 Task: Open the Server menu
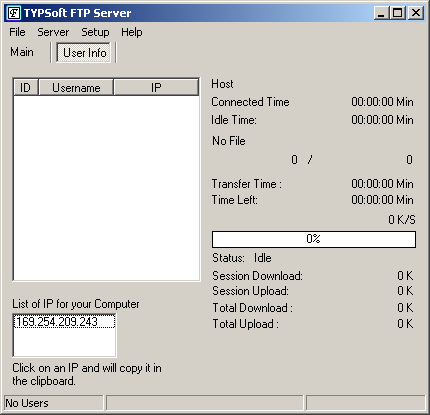[x=53, y=32]
